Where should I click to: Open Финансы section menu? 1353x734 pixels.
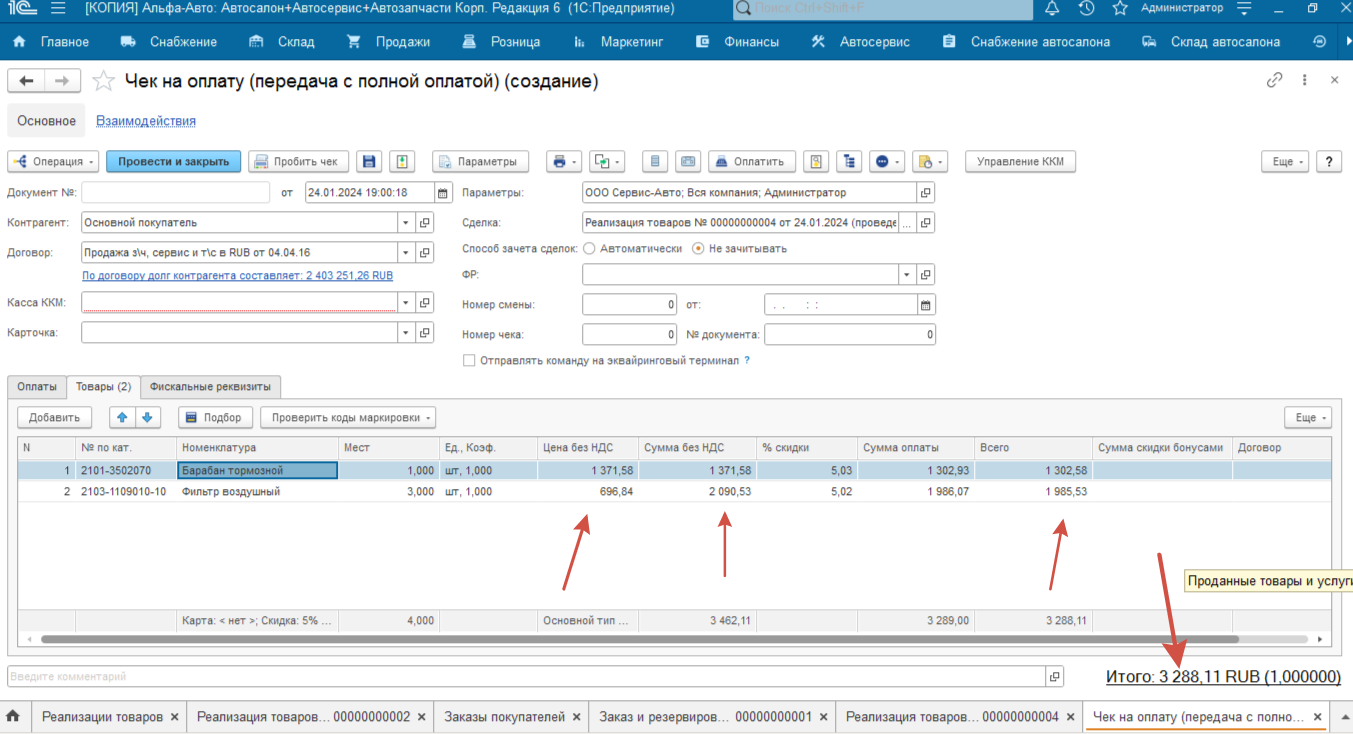point(738,42)
